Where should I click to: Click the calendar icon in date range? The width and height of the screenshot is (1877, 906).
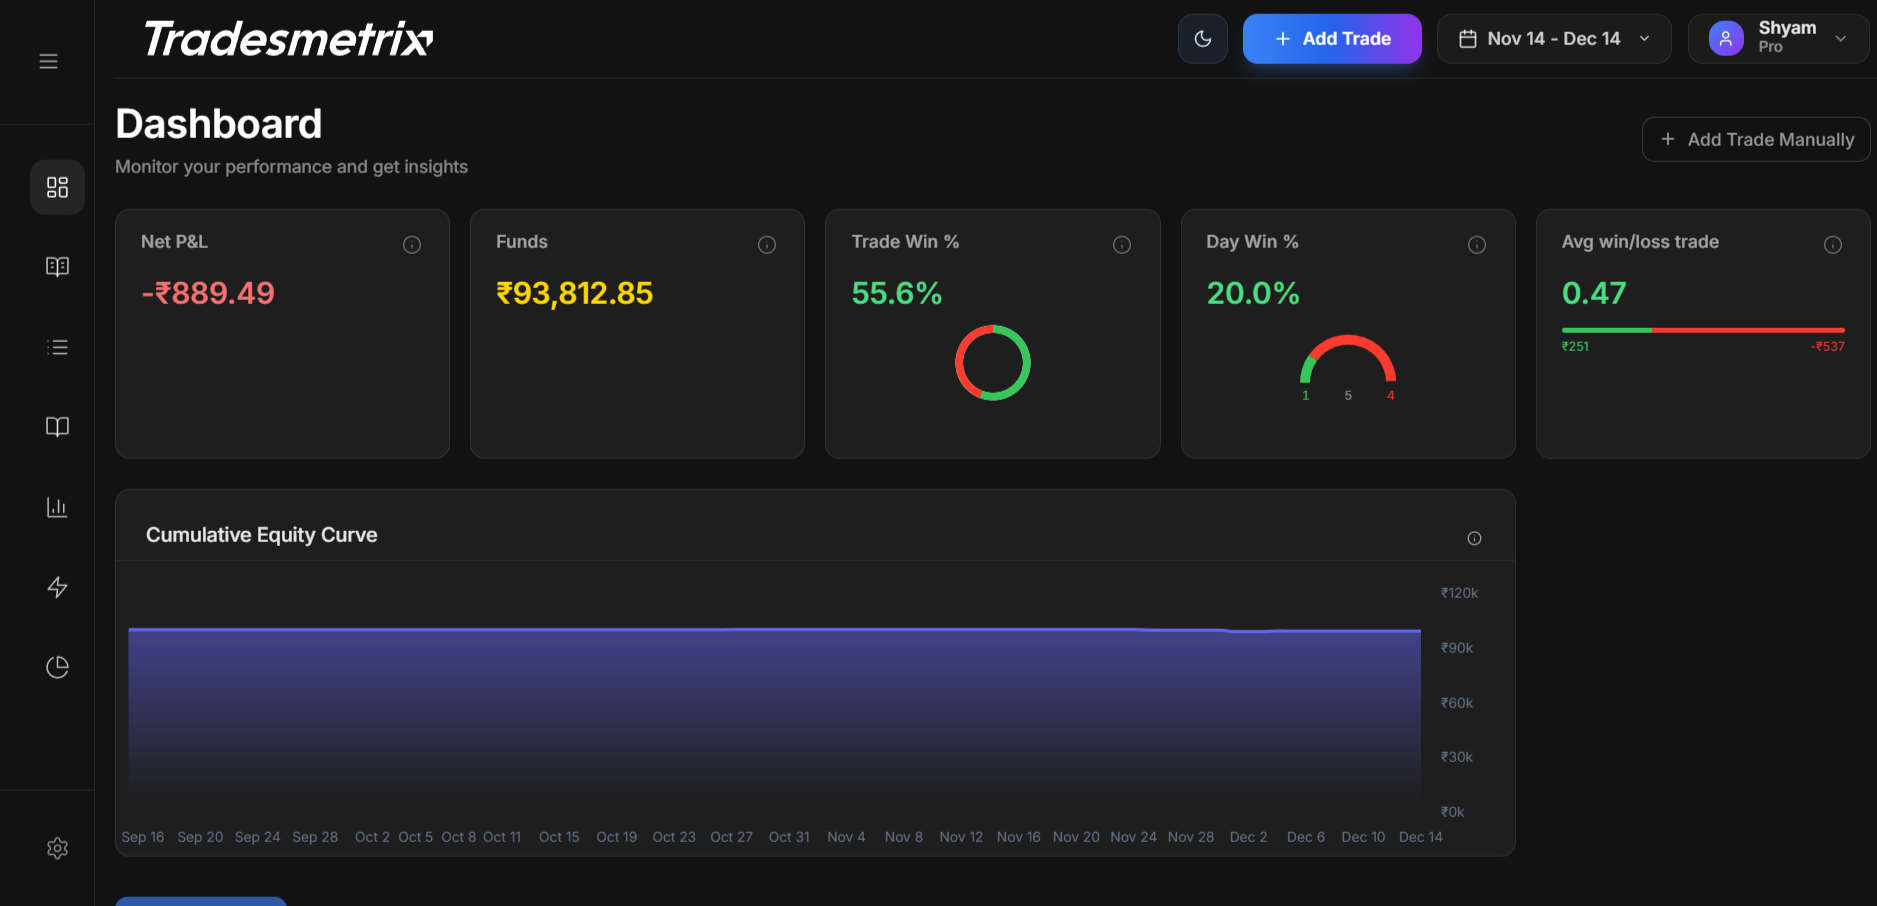click(x=1467, y=39)
